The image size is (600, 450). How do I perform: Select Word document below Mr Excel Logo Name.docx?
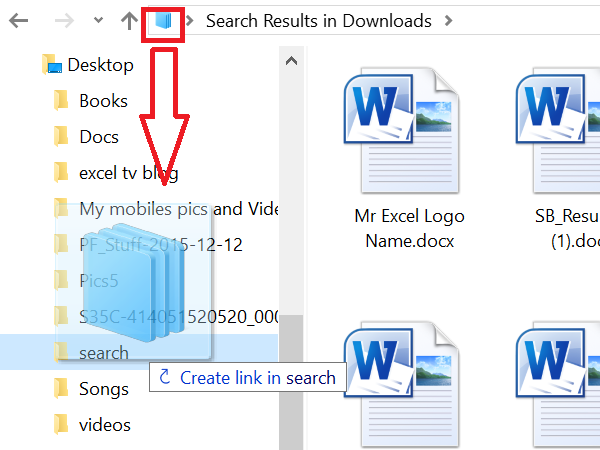(x=401, y=386)
